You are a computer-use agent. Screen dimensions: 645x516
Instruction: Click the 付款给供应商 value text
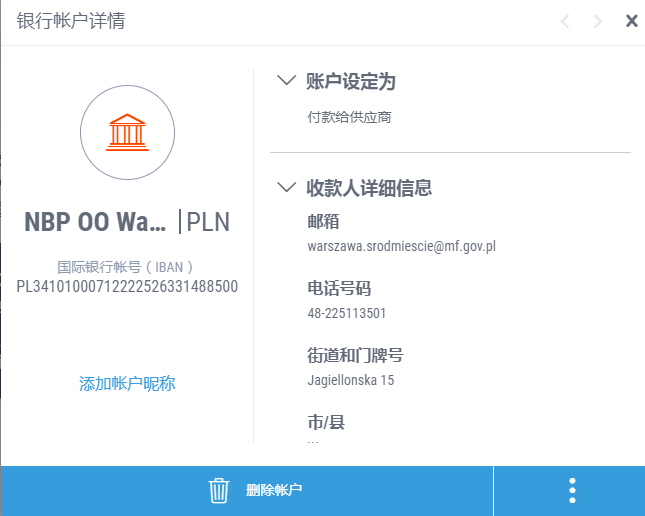pyautogui.click(x=349, y=117)
